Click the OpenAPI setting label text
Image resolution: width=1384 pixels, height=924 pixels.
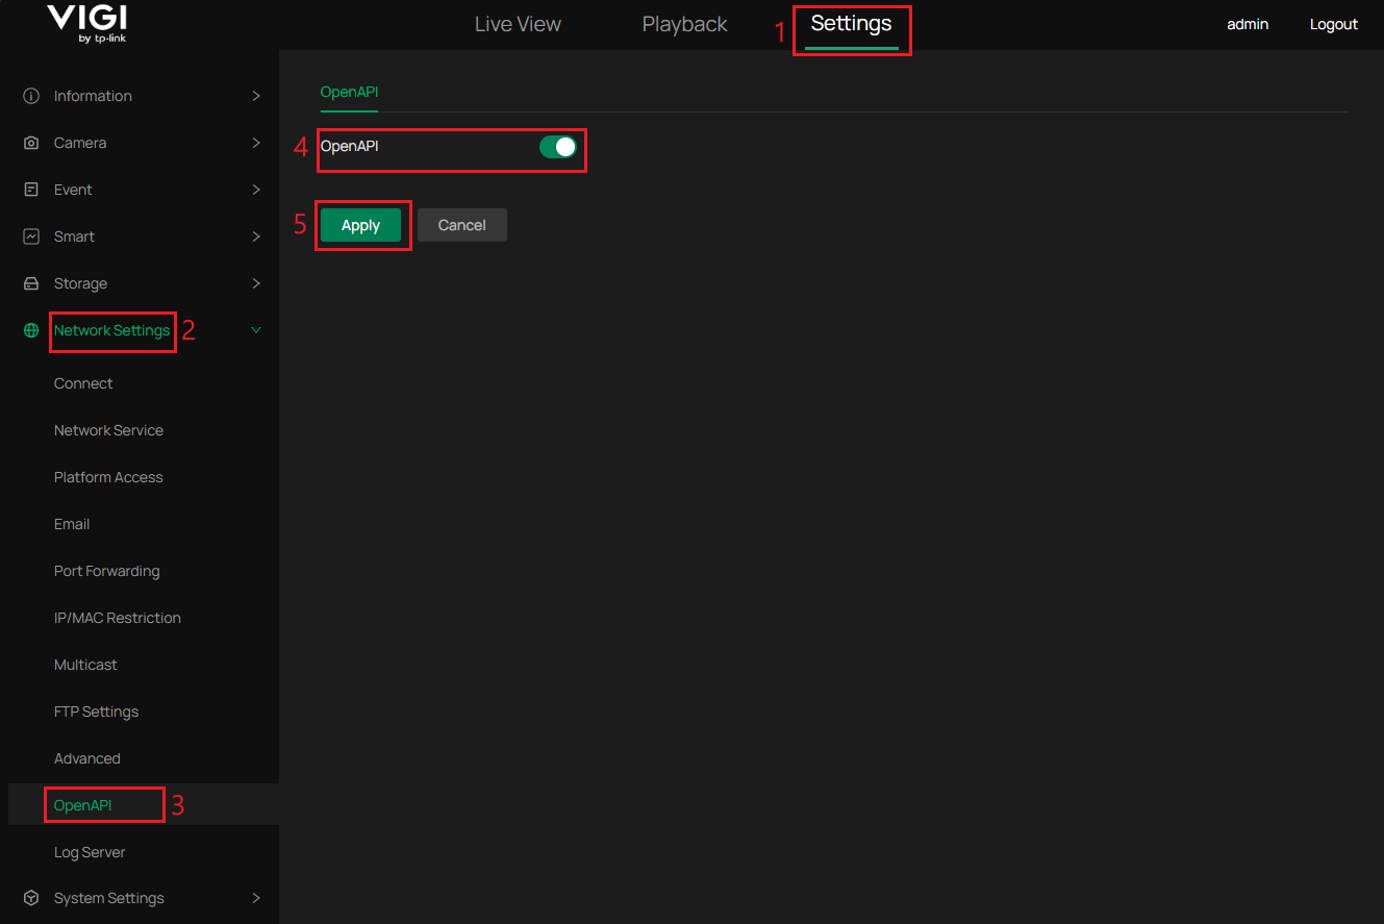pos(349,146)
